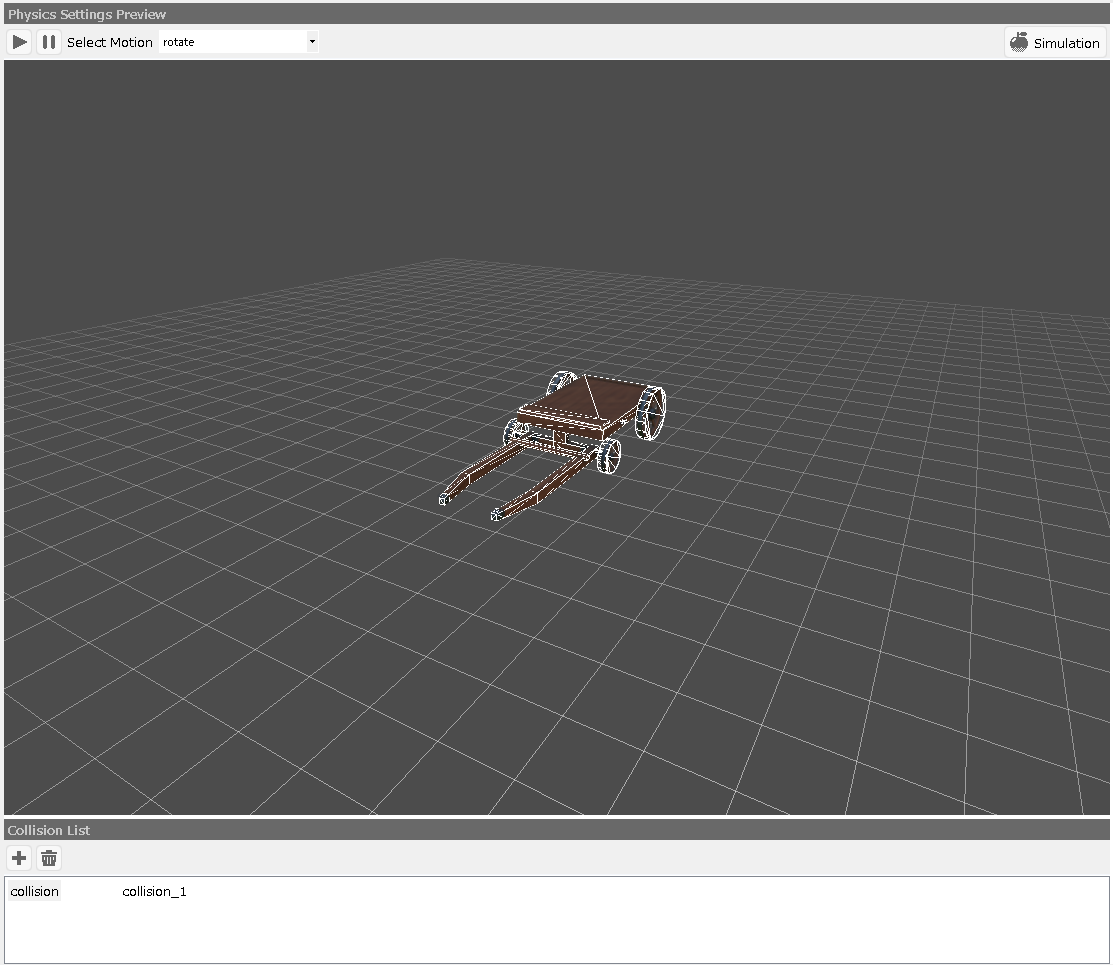The height and width of the screenshot is (965, 1113).
Task: Delete collision using the trash icon
Action: click(49, 858)
